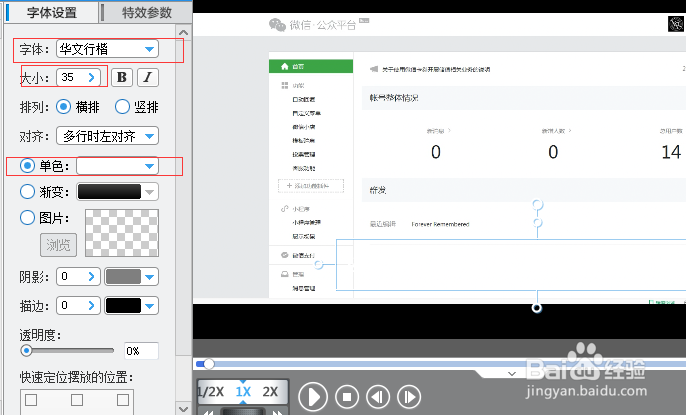Select the 横排 horizontal layout radio

point(63,107)
